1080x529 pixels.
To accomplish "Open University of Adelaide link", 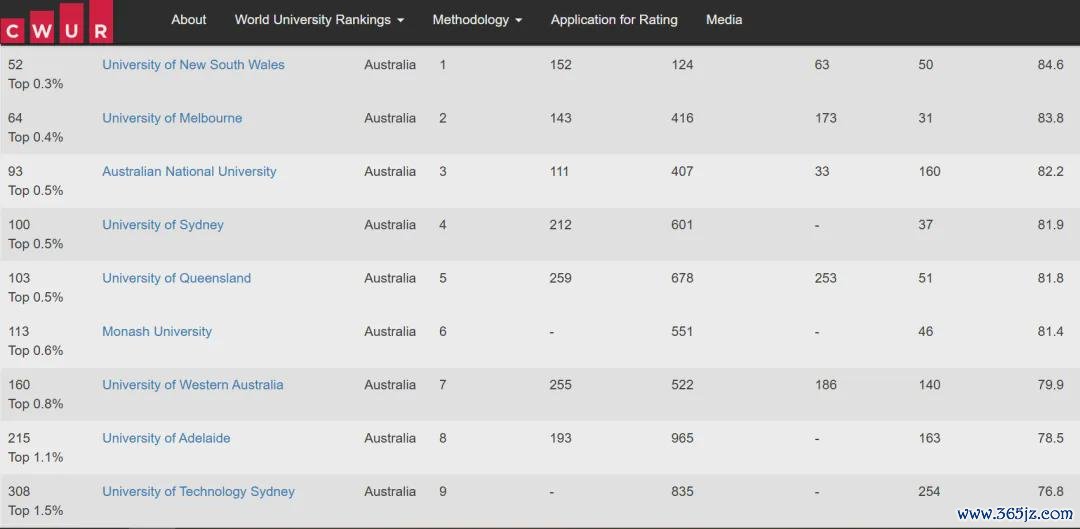I will (166, 438).
